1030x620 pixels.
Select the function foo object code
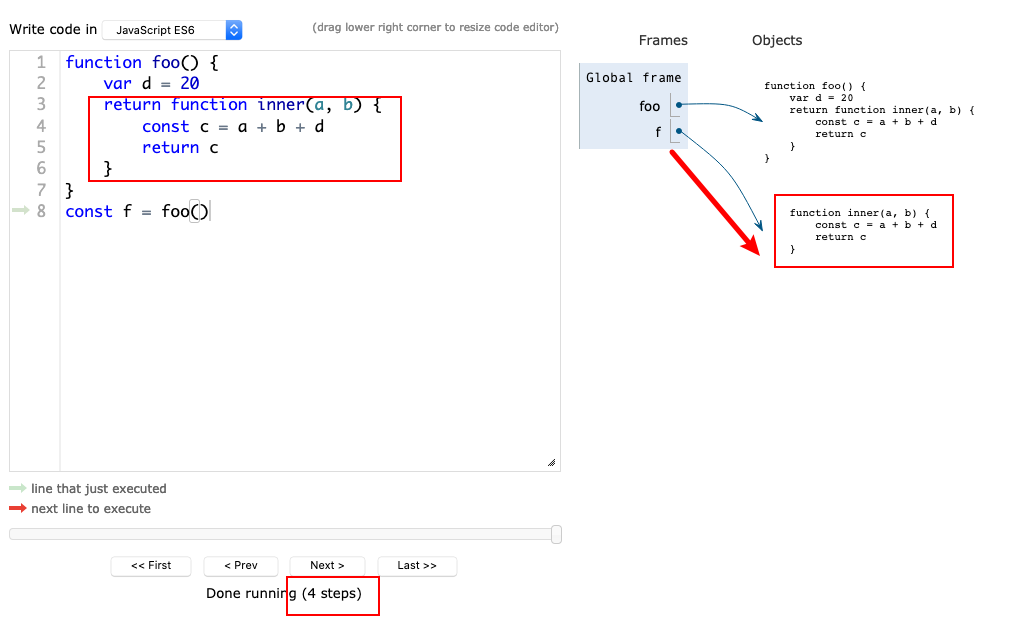[868, 121]
